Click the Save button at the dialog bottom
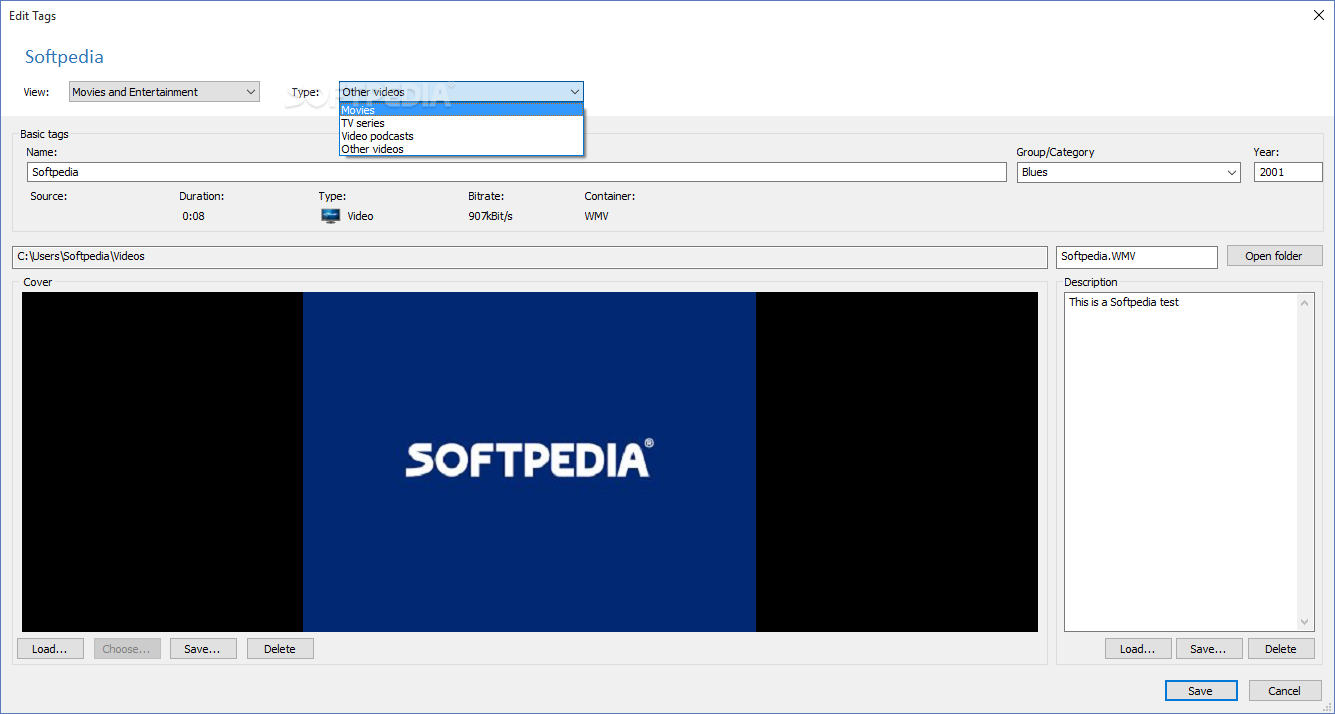1335x714 pixels. click(1201, 691)
